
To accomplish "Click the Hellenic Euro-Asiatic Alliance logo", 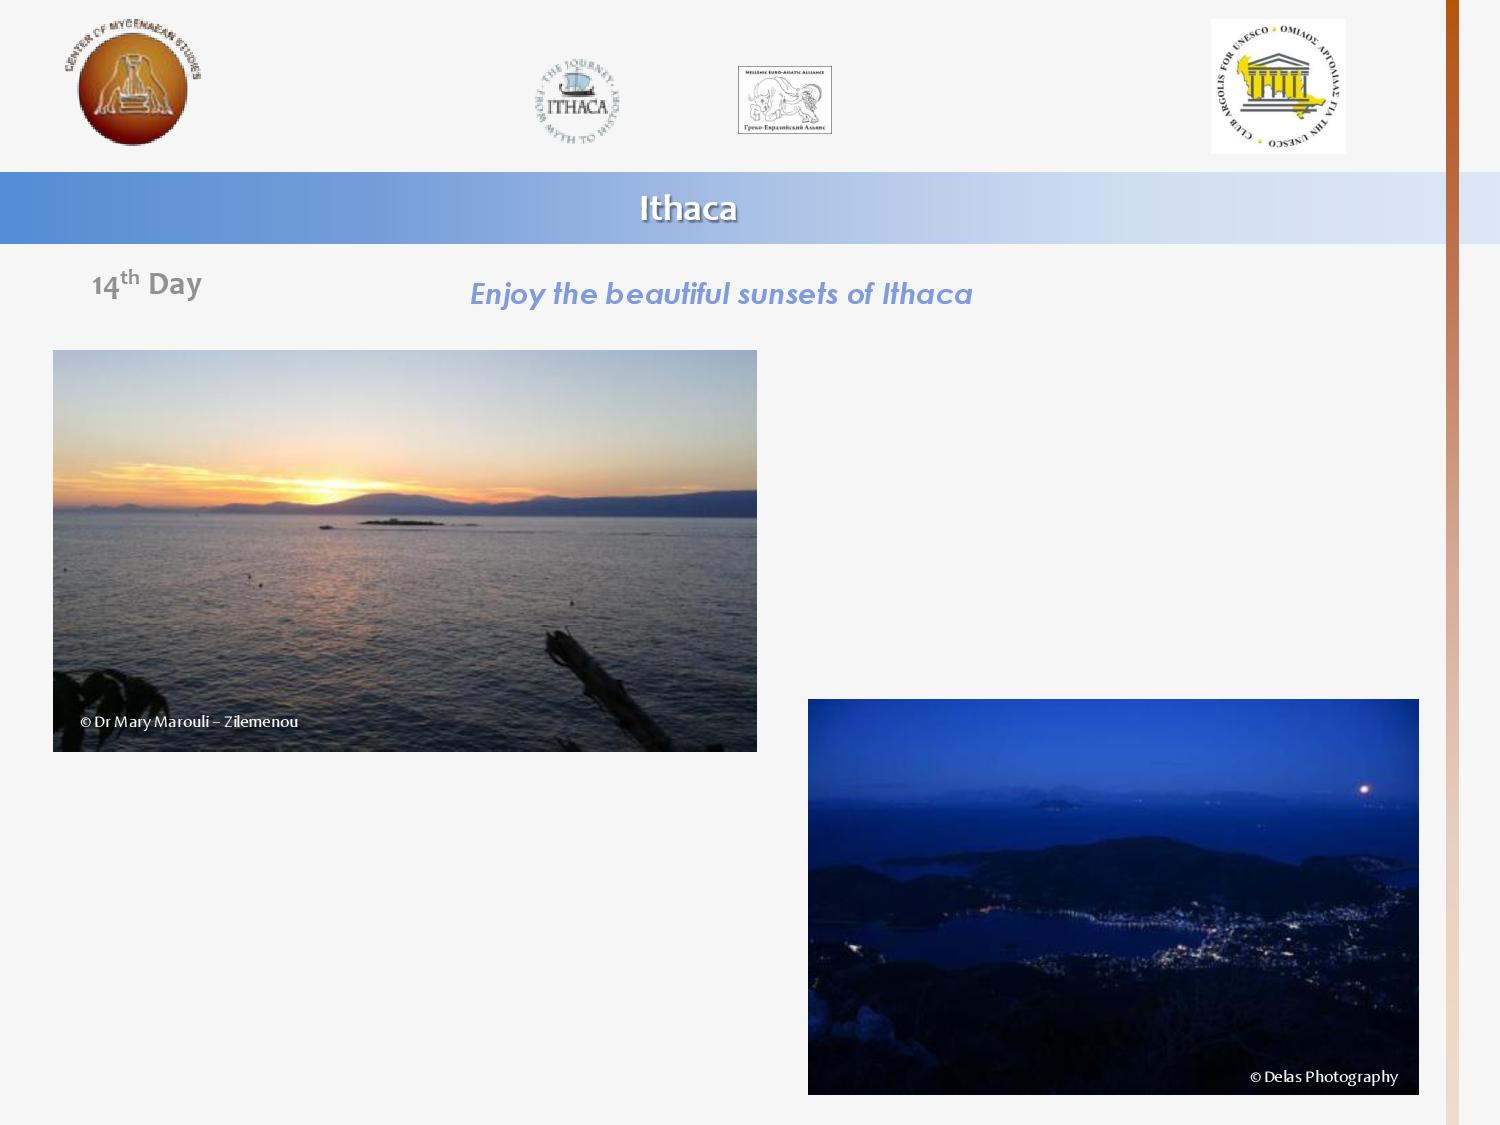I will click(x=784, y=100).
